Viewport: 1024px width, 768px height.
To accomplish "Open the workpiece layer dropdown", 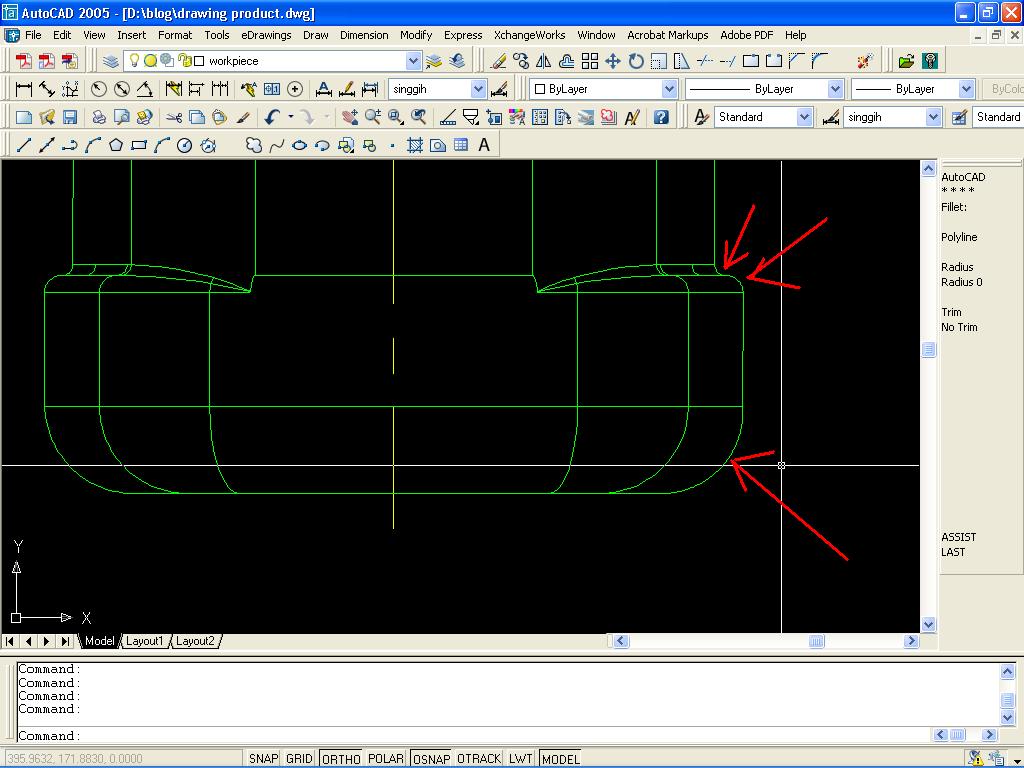I will (x=414, y=62).
